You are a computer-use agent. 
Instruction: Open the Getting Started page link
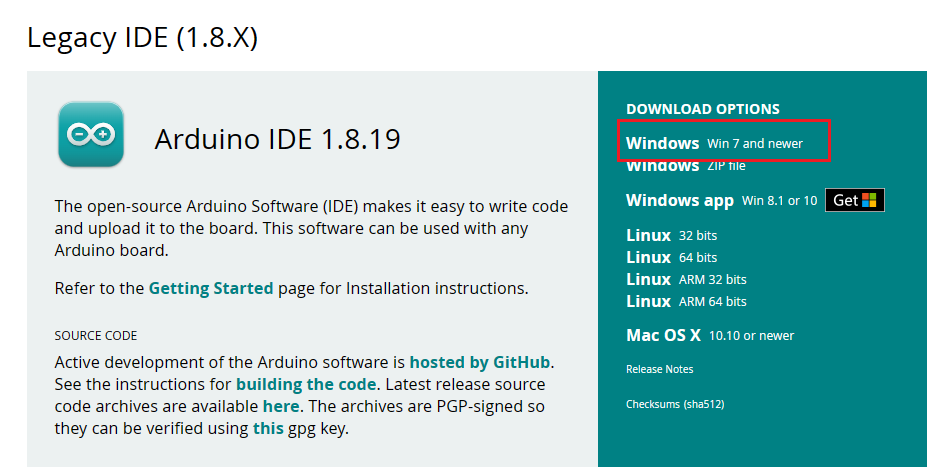click(210, 288)
